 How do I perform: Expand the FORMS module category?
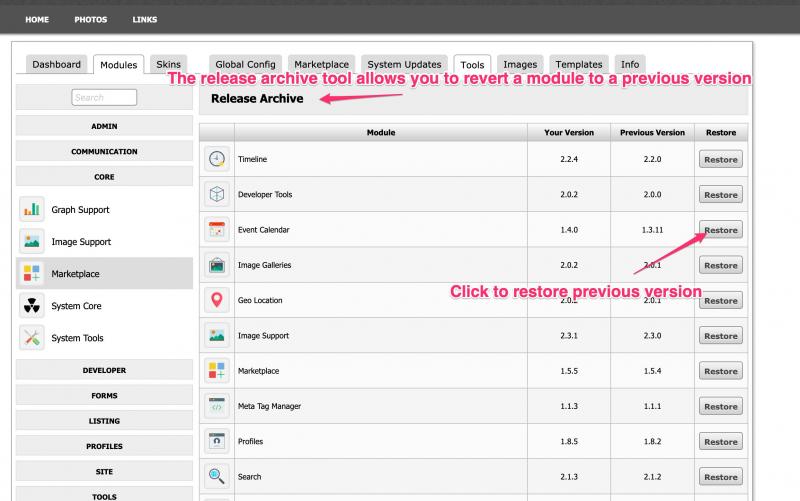(x=104, y=395)
